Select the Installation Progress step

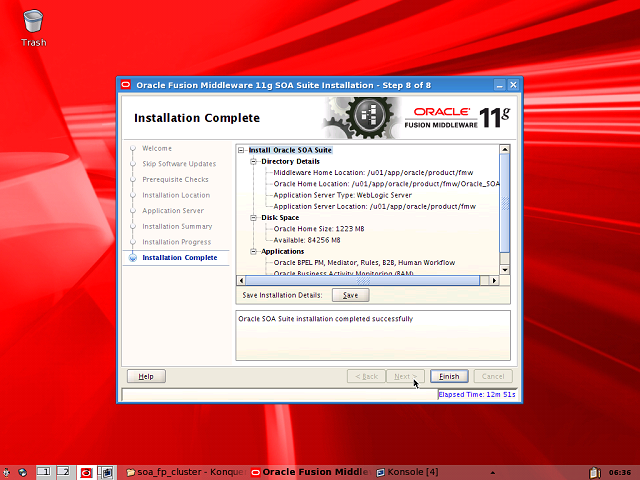pyautogui.click(x=177, y=242)
